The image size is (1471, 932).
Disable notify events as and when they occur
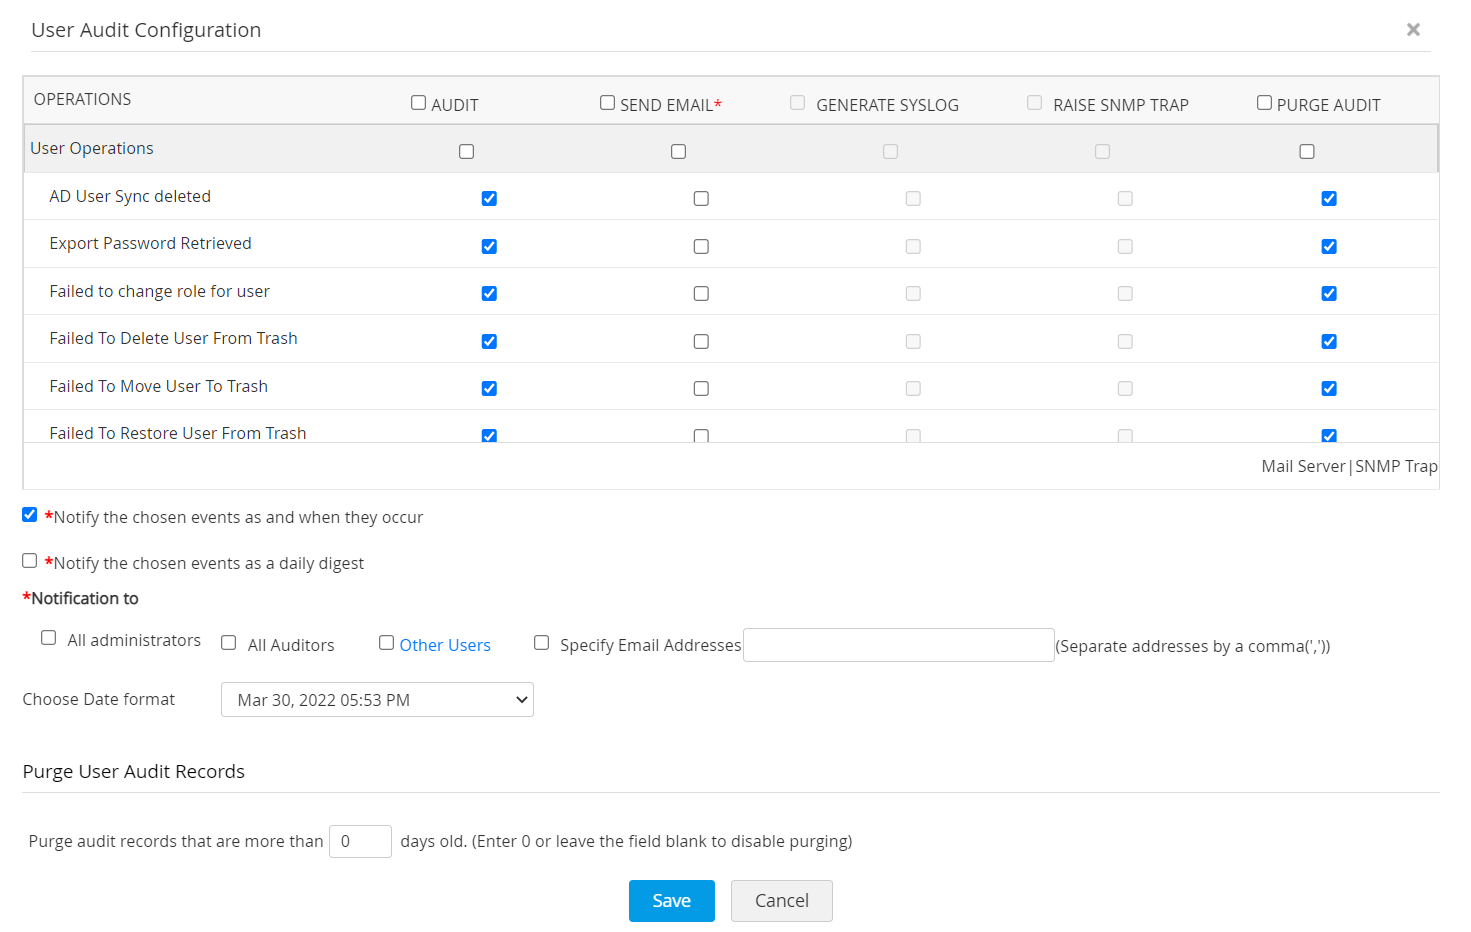click(x=30, y=515)
